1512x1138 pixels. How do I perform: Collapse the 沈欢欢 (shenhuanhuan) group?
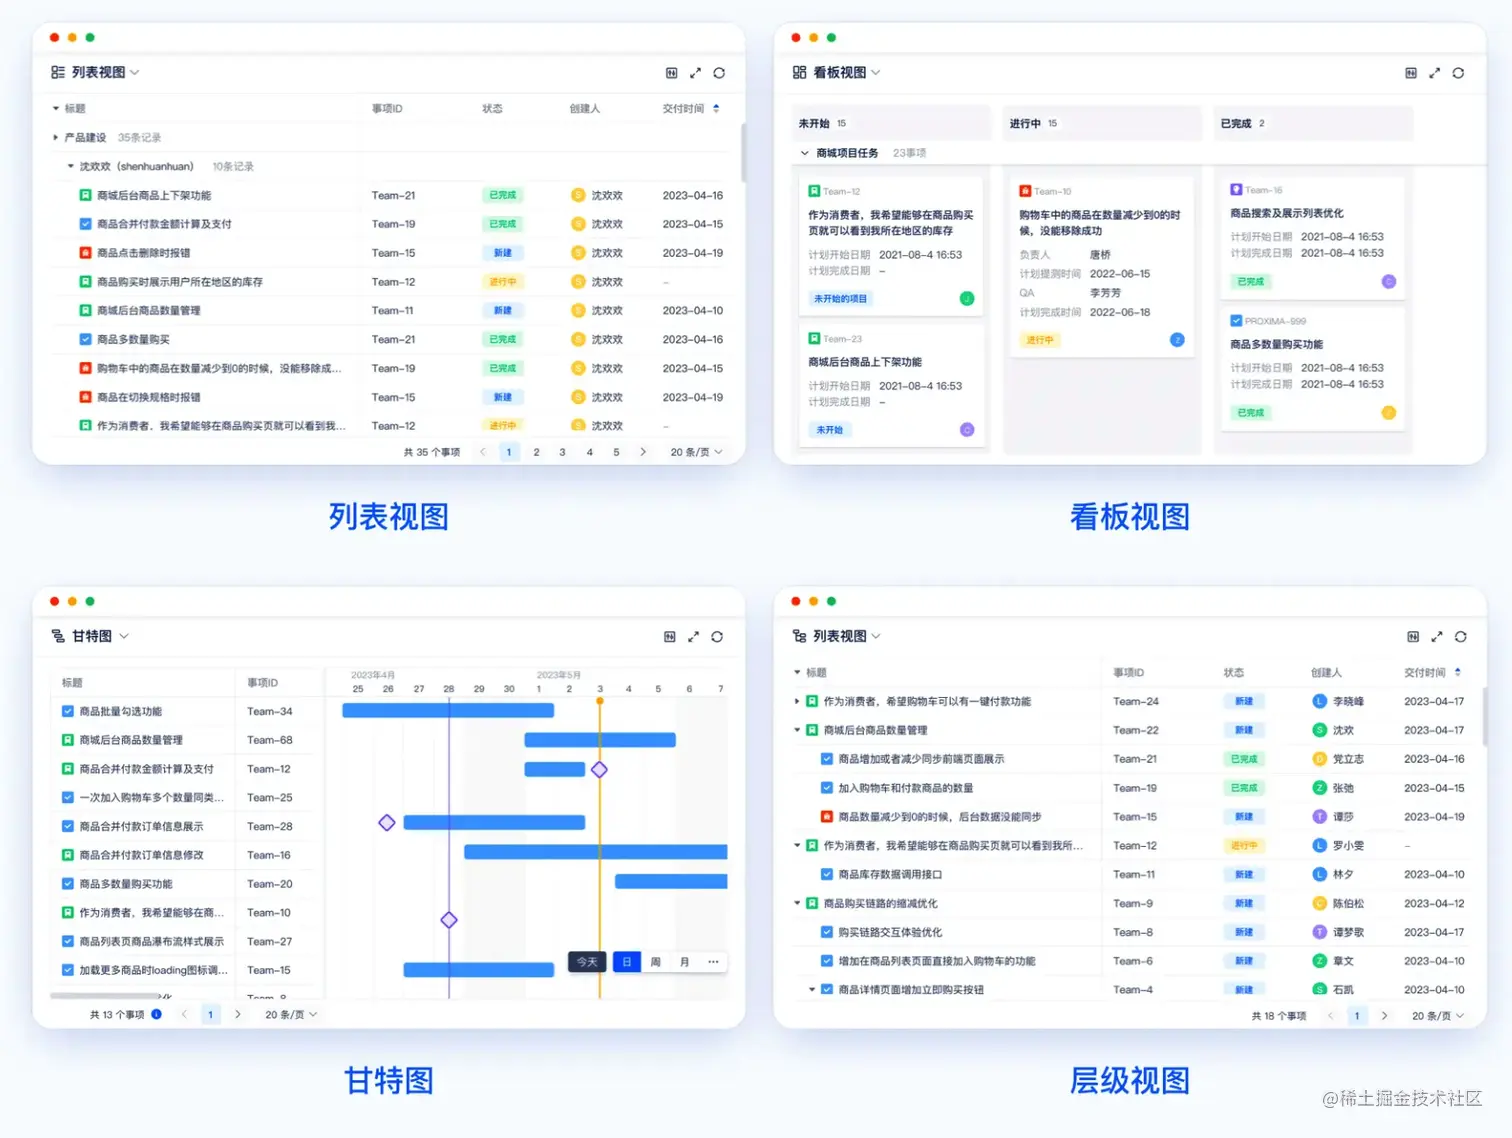(x=70, y=166)
